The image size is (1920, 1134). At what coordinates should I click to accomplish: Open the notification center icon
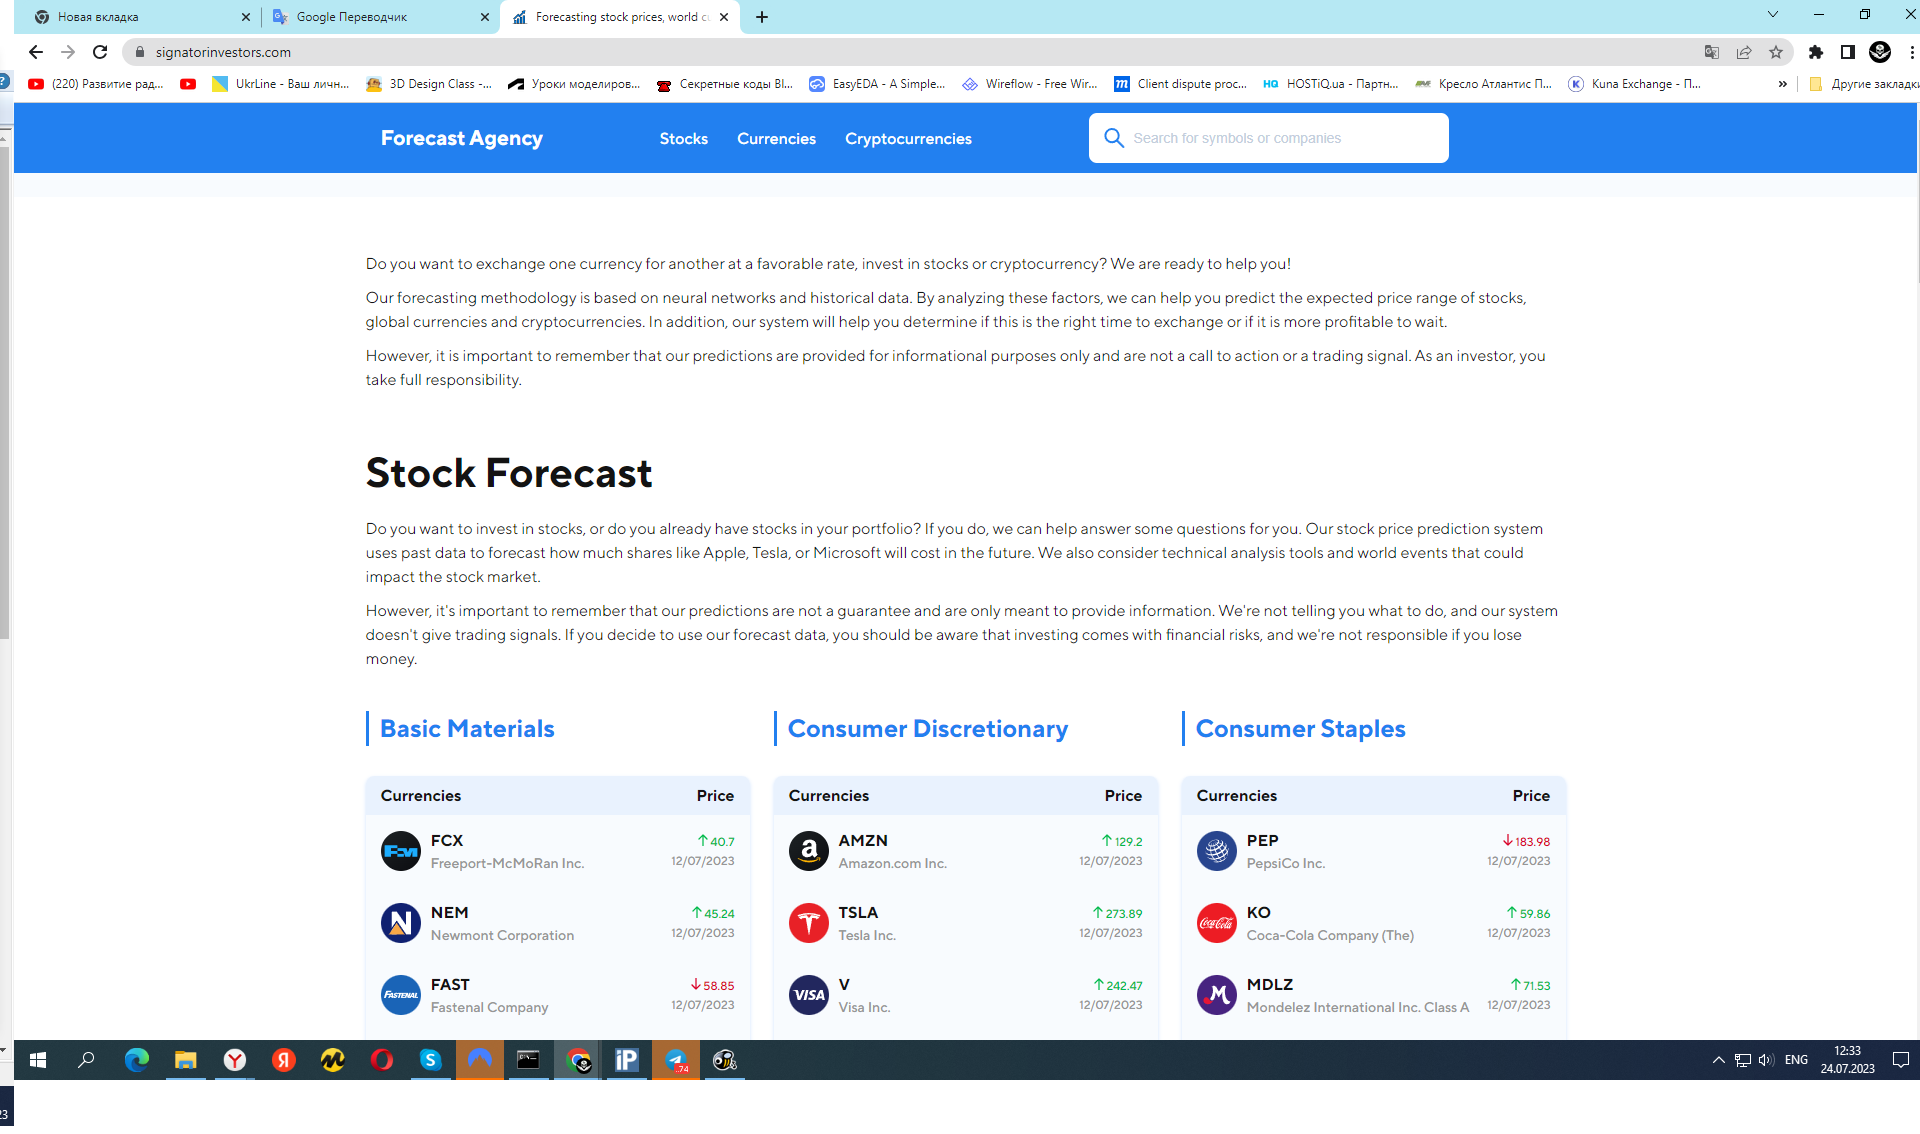[x=1901, y=1060]
